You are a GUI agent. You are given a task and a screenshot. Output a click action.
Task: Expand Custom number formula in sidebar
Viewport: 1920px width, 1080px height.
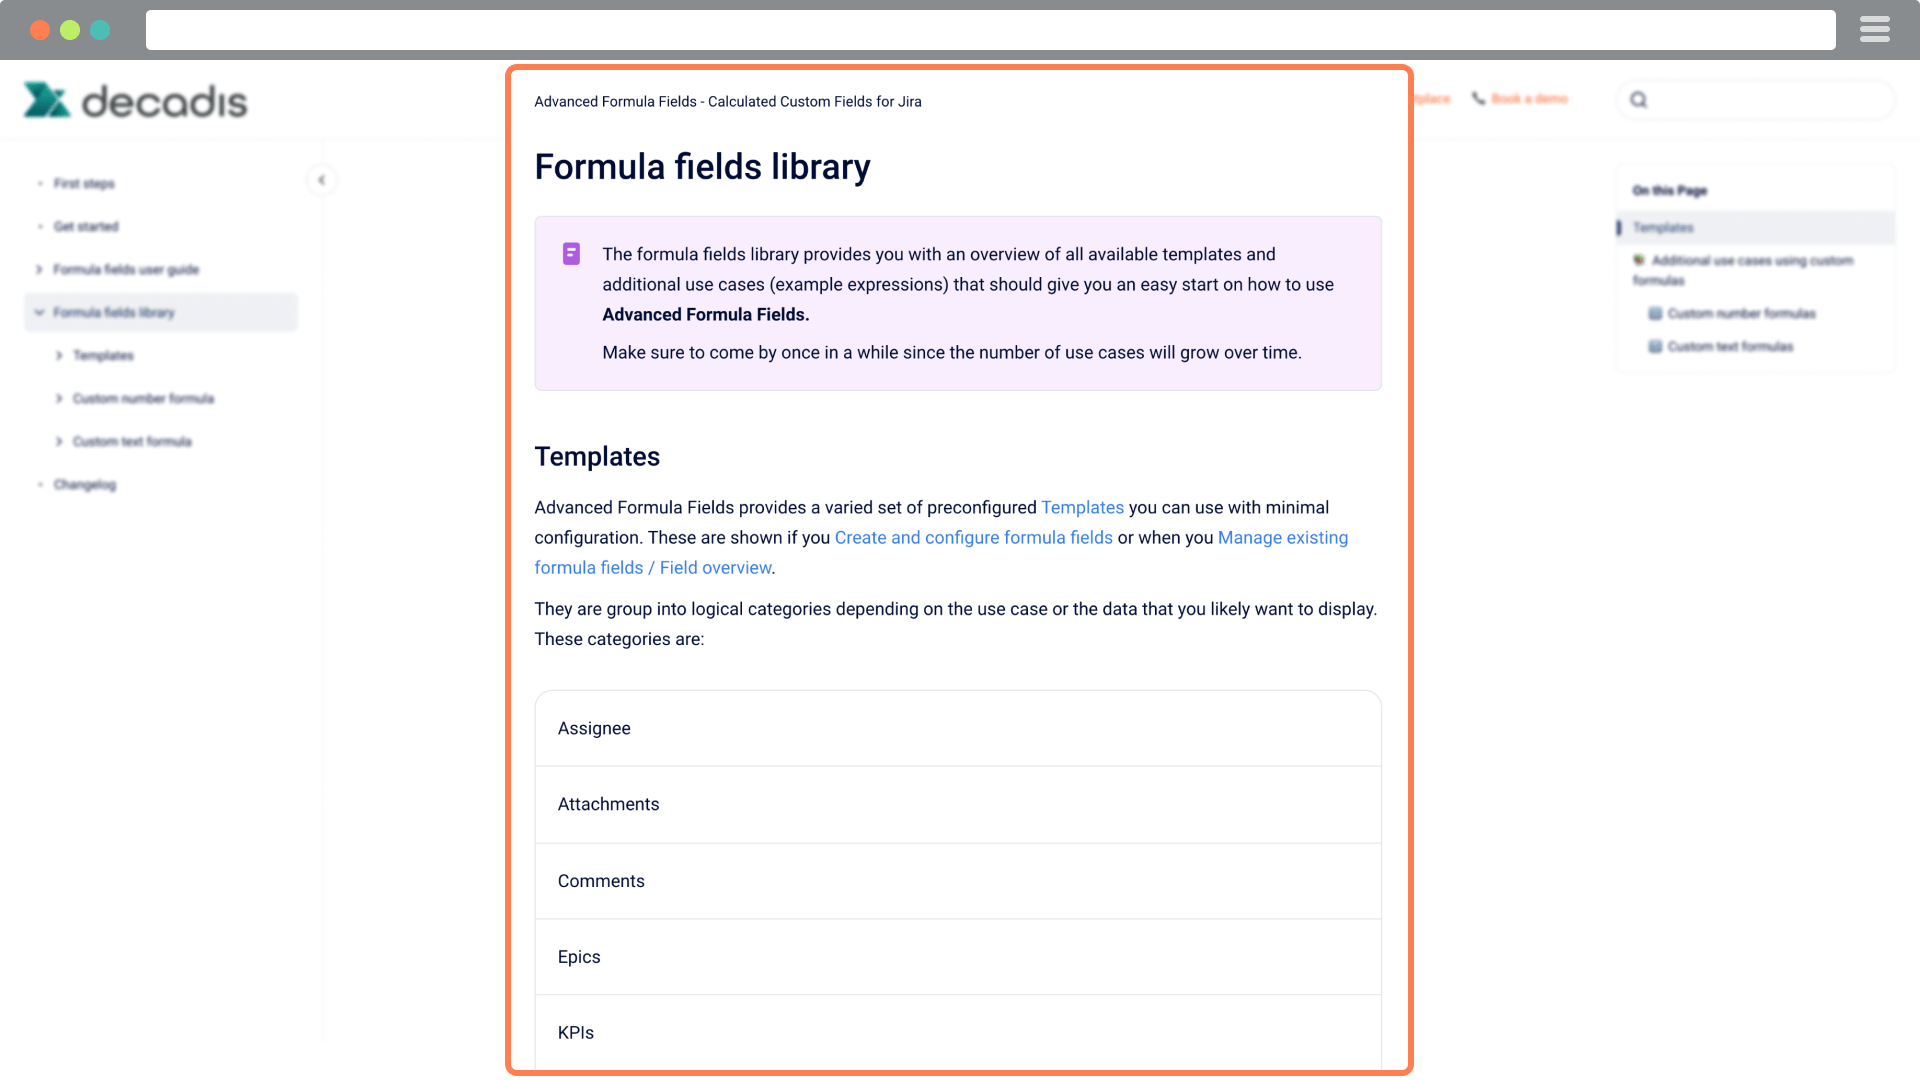pyautogui.click(x=59, y=399)
